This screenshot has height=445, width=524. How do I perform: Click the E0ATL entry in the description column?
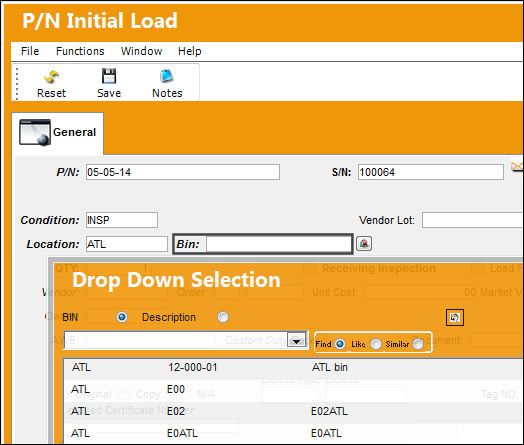pyautogui.click(x=326, y=433)
